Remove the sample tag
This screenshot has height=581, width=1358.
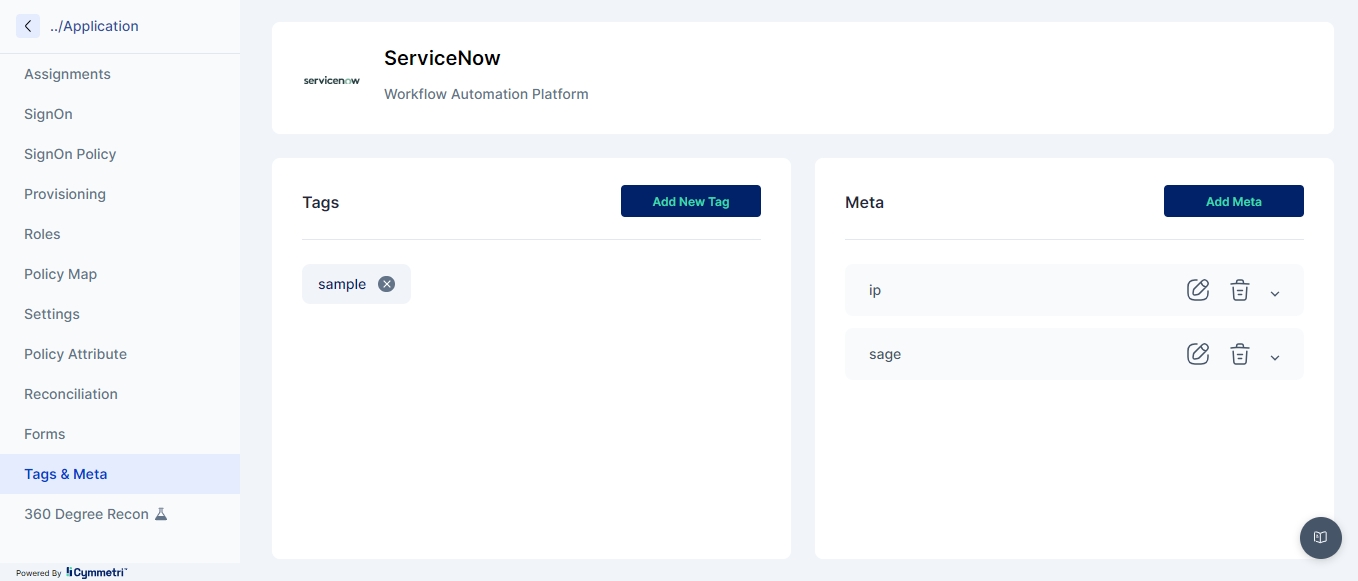pyautogui.click(x=386, y=284)
